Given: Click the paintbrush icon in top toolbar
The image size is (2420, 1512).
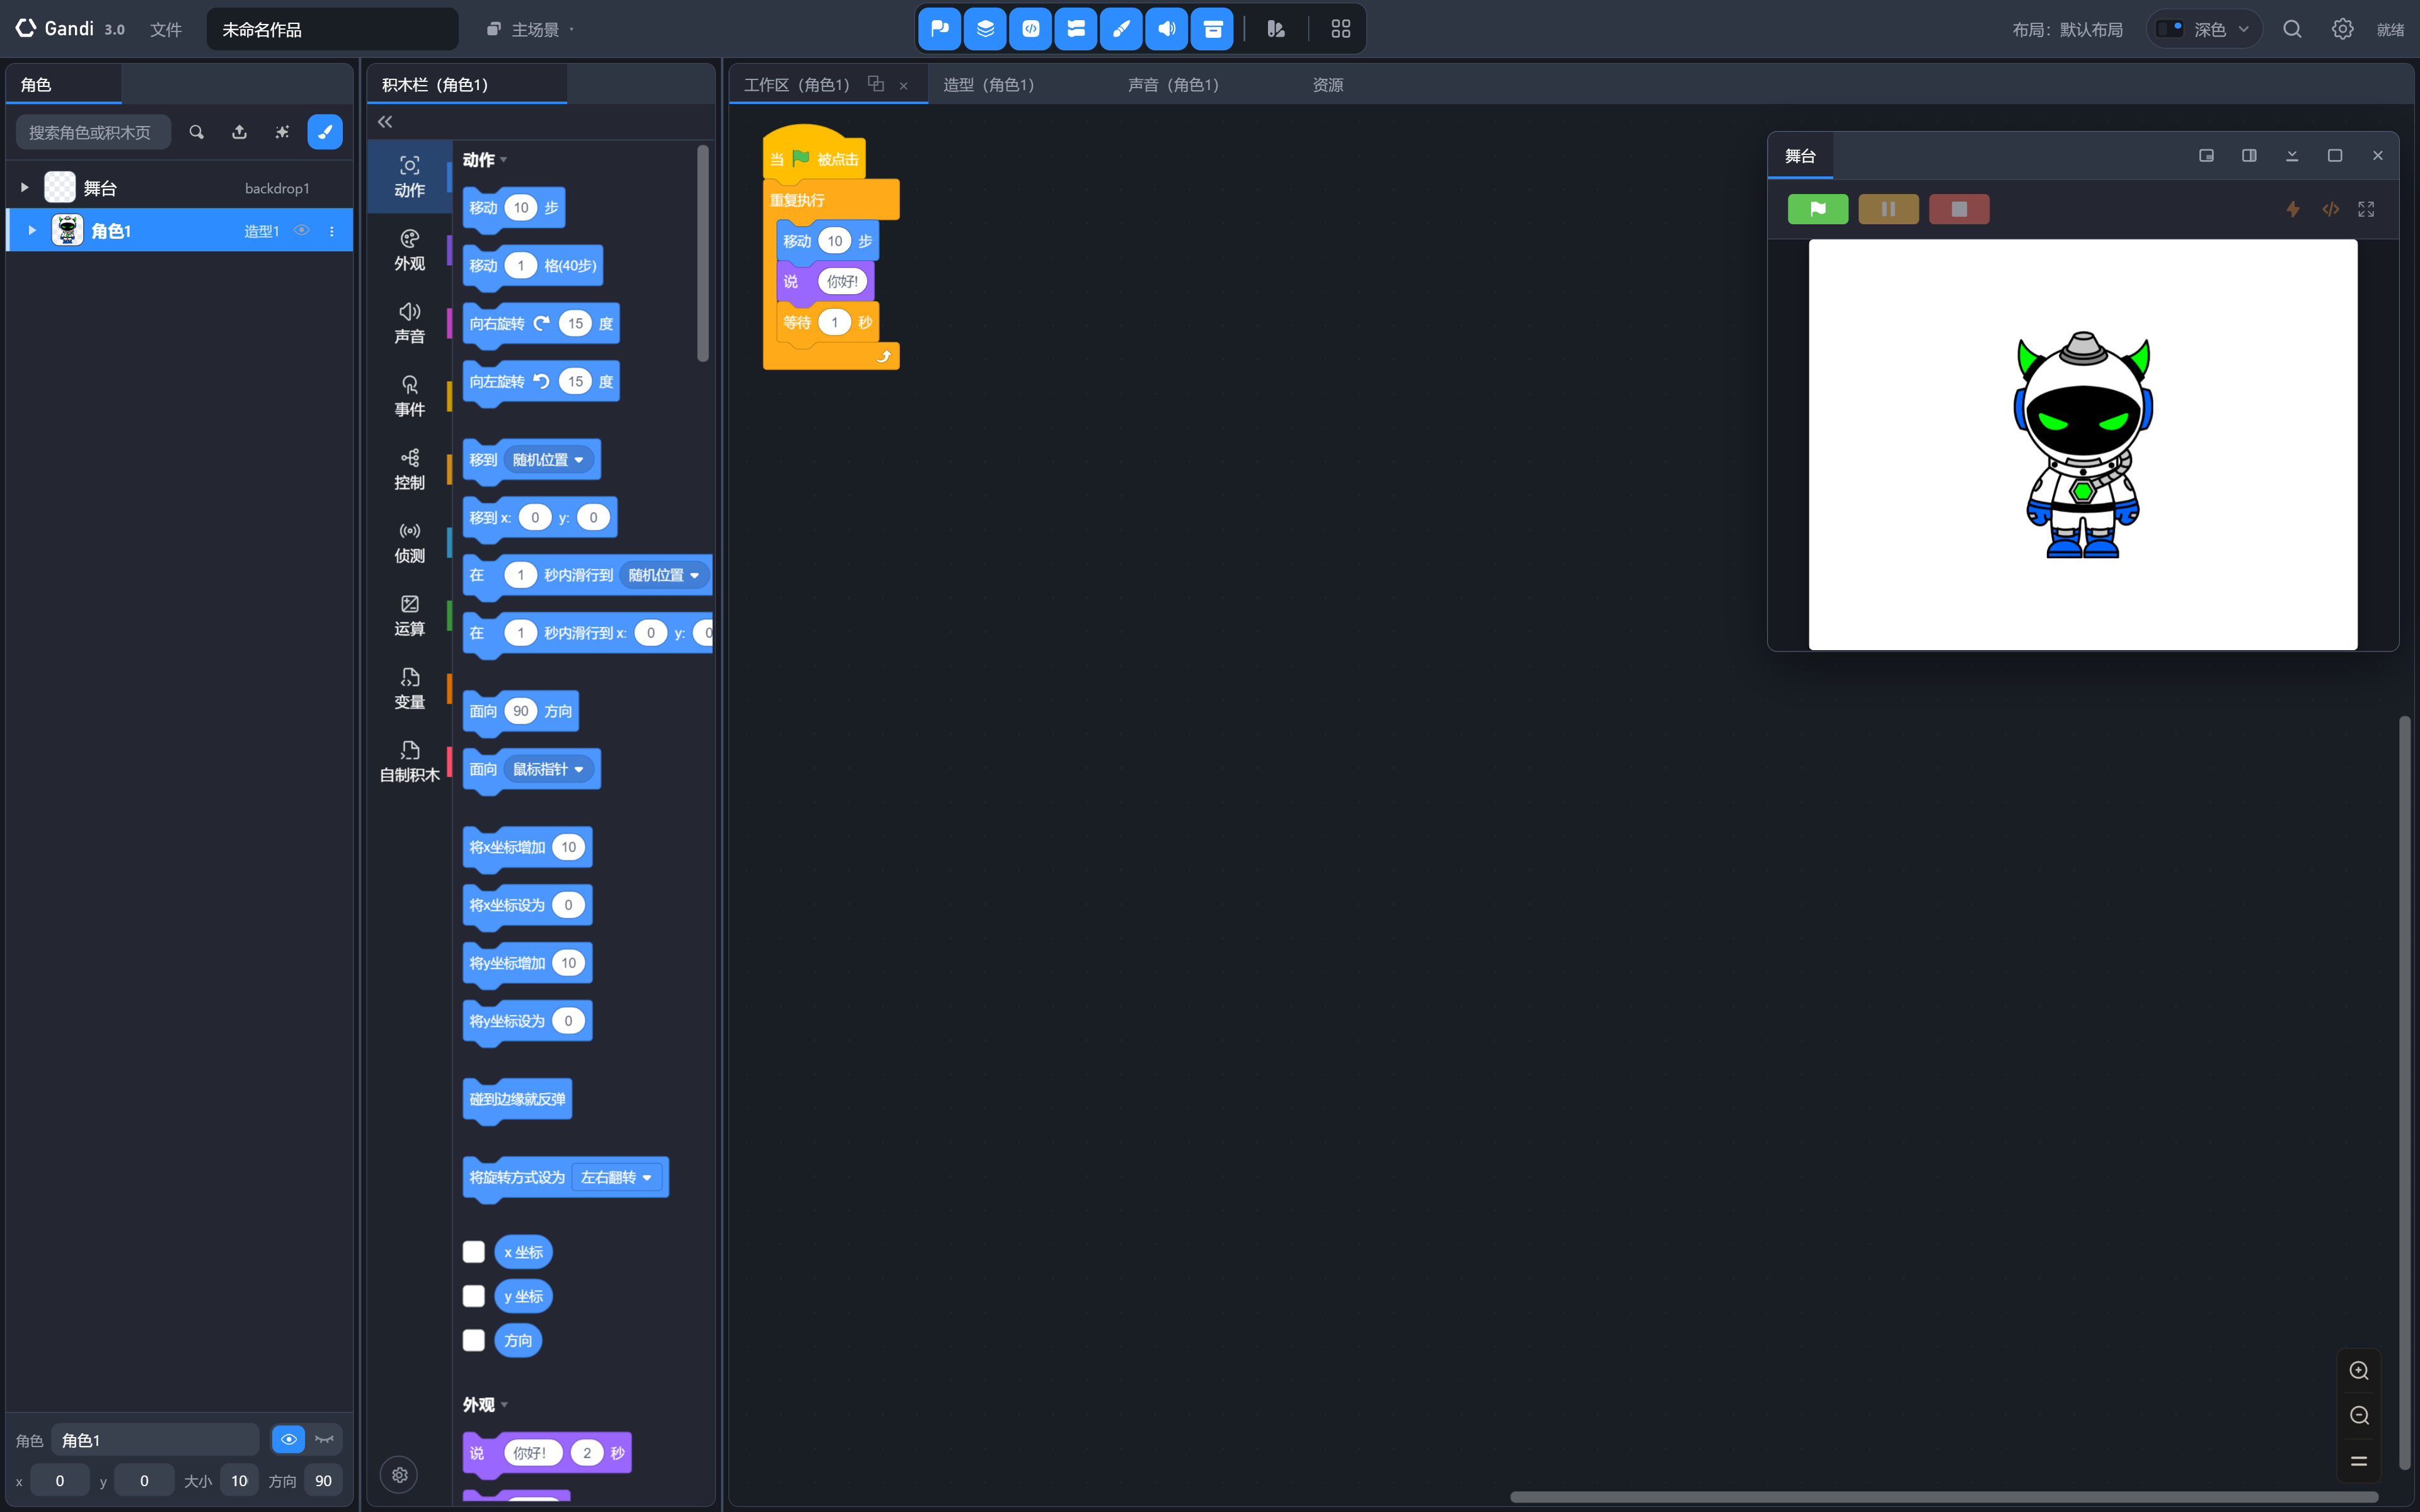Looking at the screenshot, I should 1121,29.
